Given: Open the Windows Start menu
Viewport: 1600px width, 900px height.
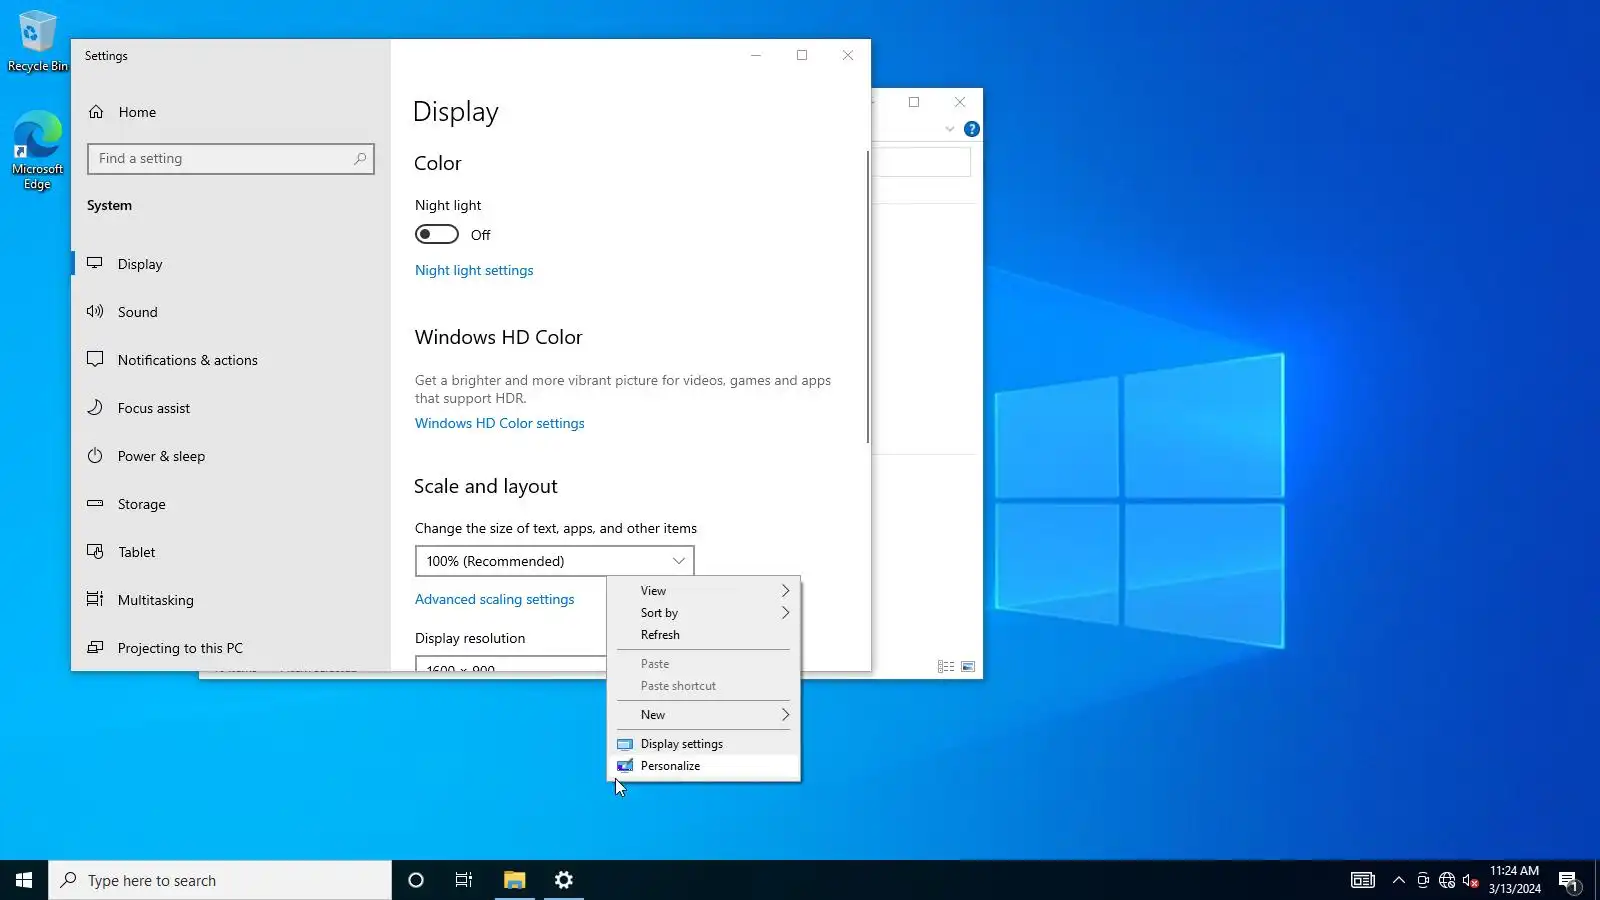Looking at the screenshot, I should [24, 880].
